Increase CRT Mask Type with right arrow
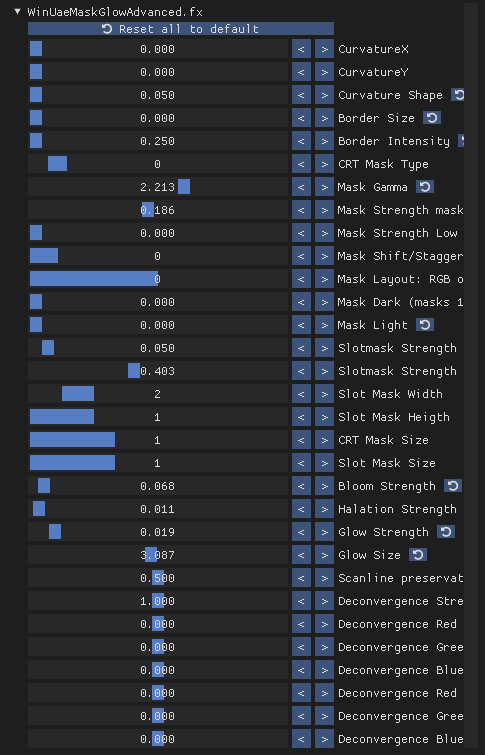Image resolution: width=485 pixels, height=755 pixels. tap(324, 164)
